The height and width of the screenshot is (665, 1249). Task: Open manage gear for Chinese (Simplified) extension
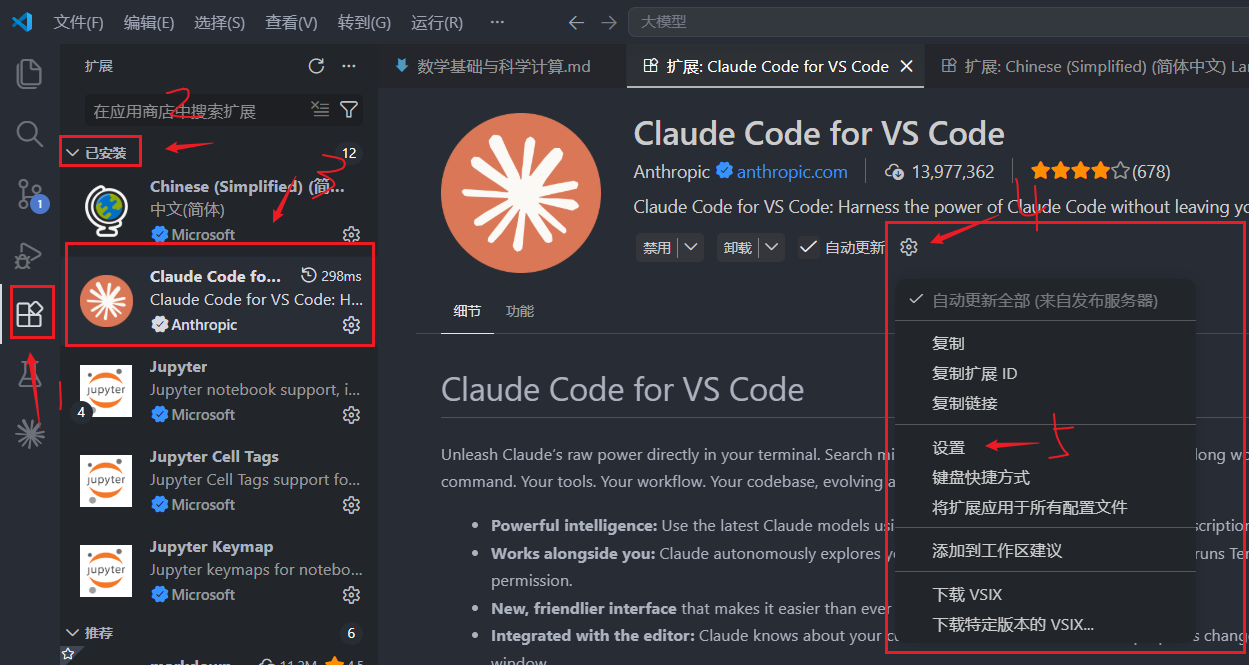click(x=351, y=234)
